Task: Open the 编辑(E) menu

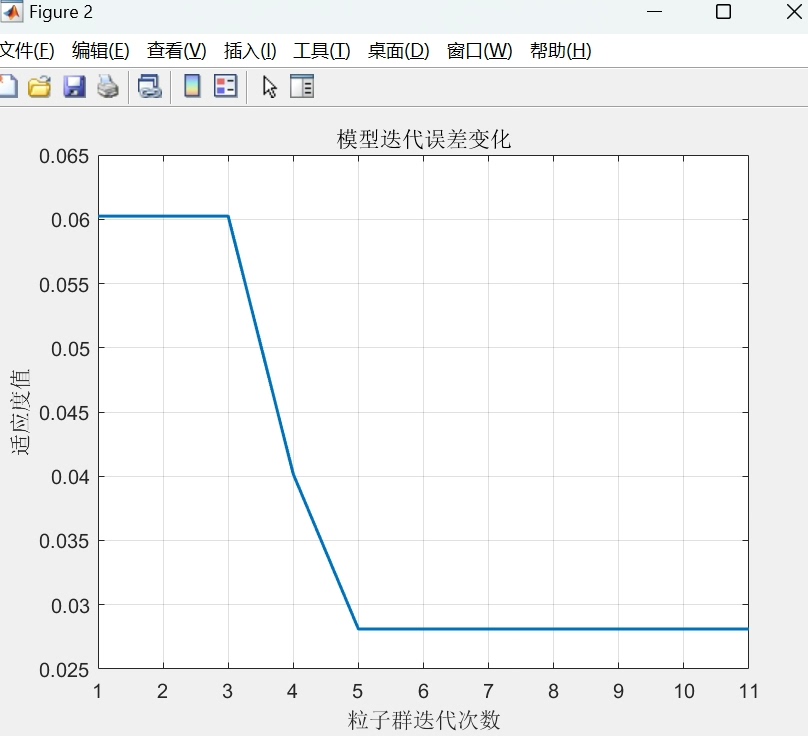Action: click(x=99, y=51)
